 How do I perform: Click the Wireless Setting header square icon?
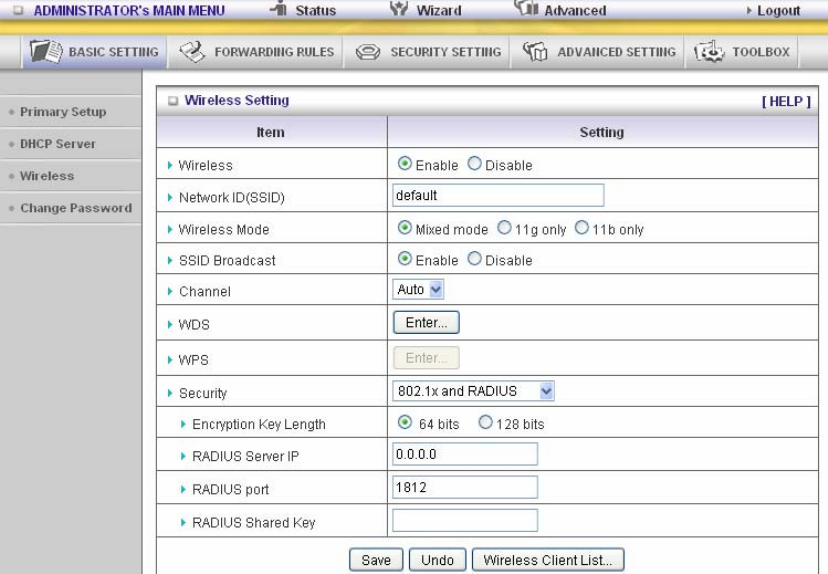(x=173, y=100)
